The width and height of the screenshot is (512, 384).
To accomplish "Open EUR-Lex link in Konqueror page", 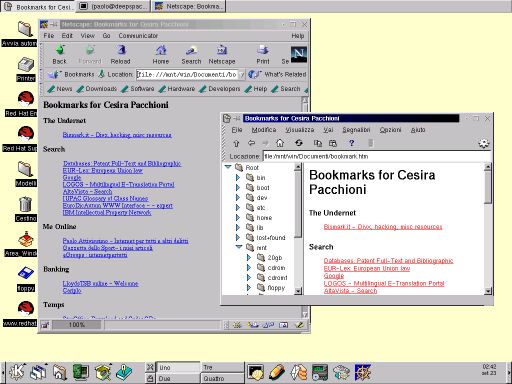I will (367, 268).
